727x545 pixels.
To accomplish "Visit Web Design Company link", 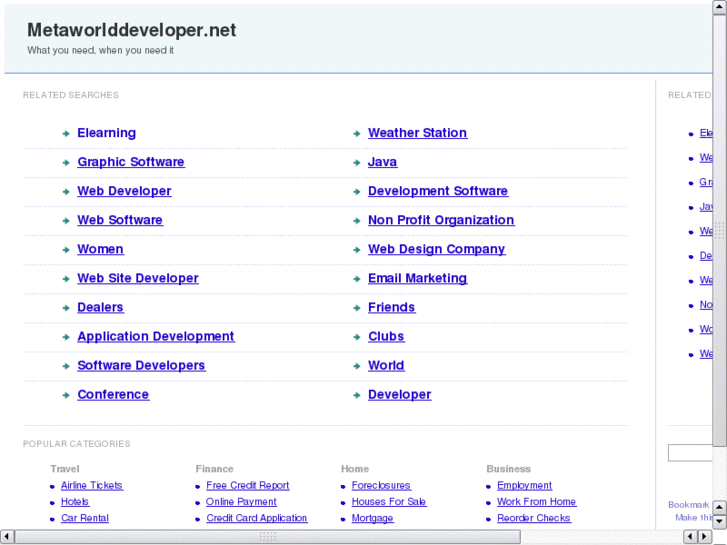I will click(x=436, y=250).
